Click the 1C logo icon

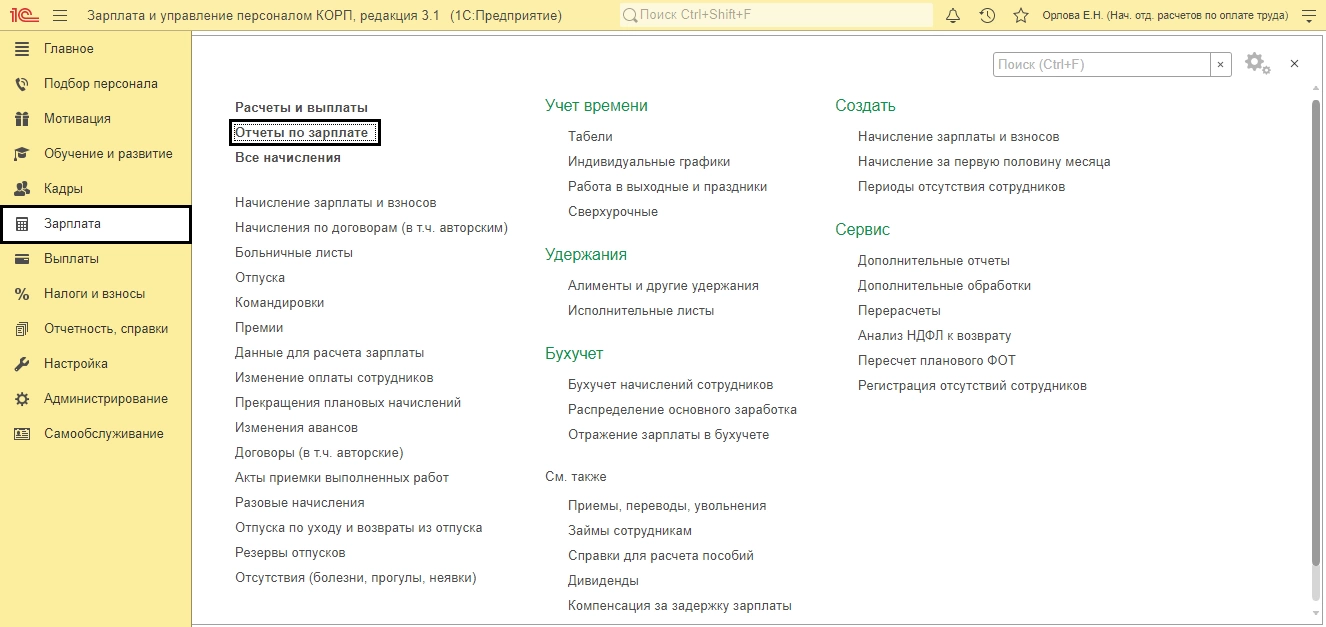point(22,16)
